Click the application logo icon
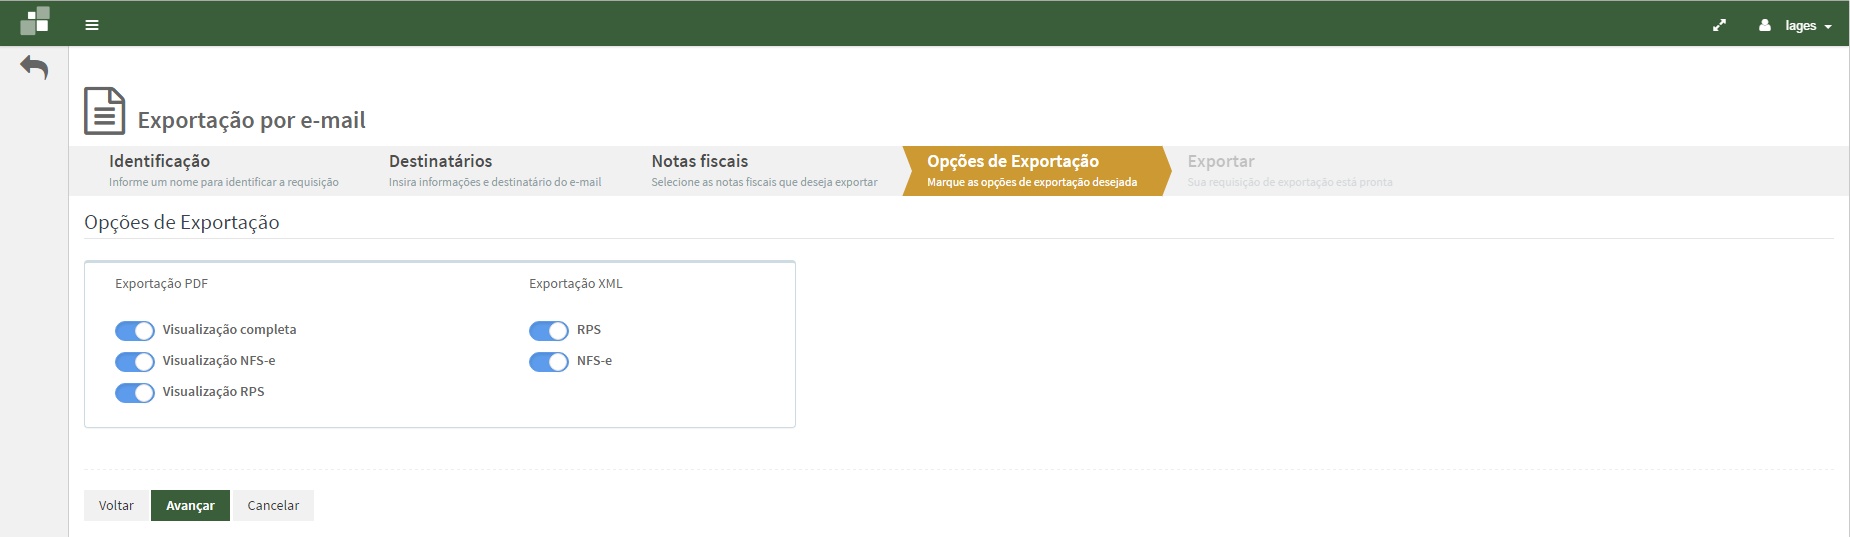1850x537 pixels. [x=35, y=21]
